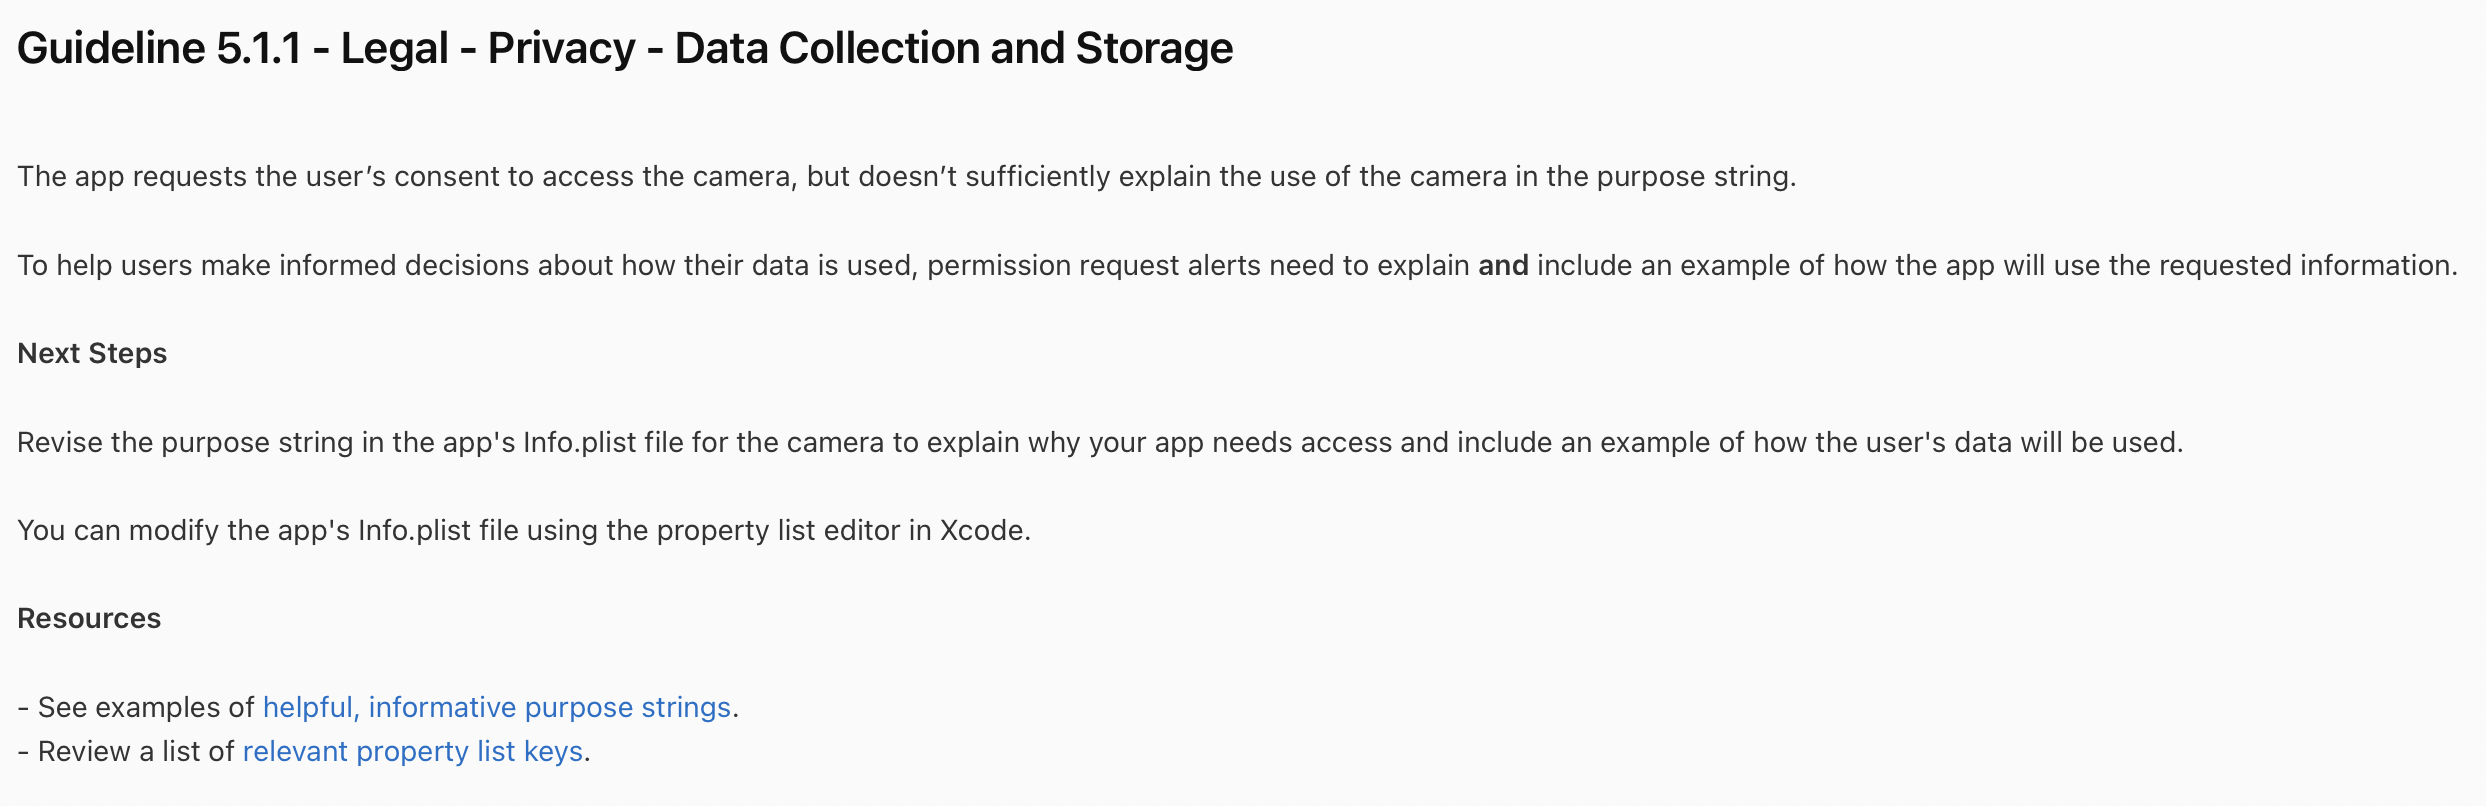Open the helpful, informative purpose strings link

tap(497, 707)
